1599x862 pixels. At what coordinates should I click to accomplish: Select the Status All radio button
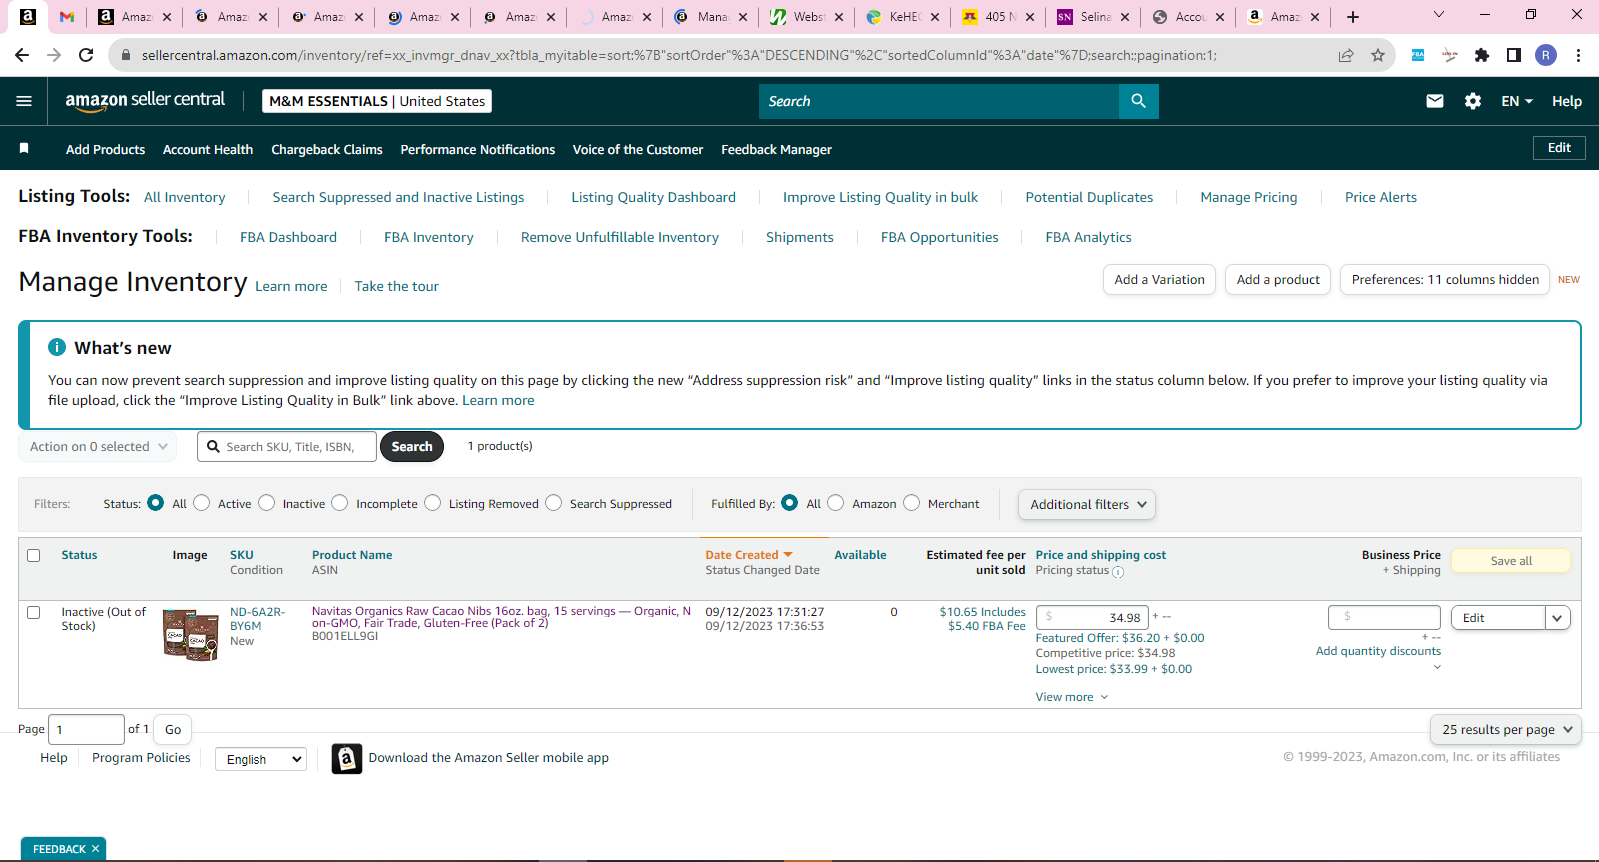155,503
